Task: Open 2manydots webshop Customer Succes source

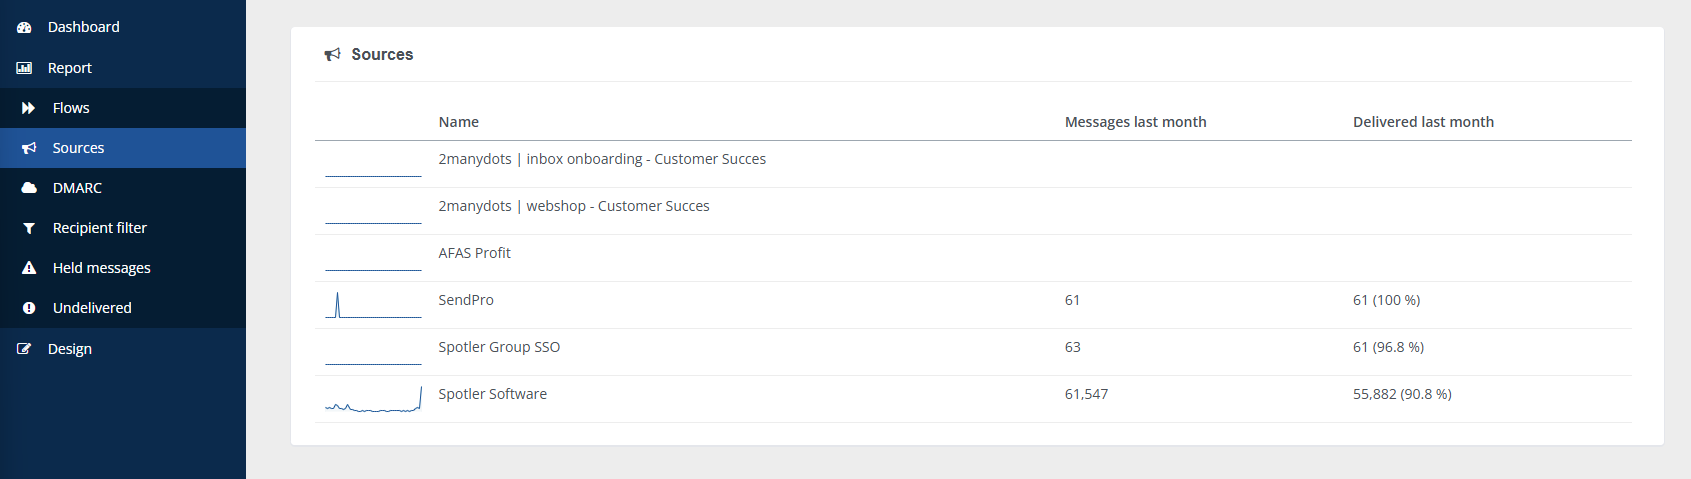Action: coord(573,206)
